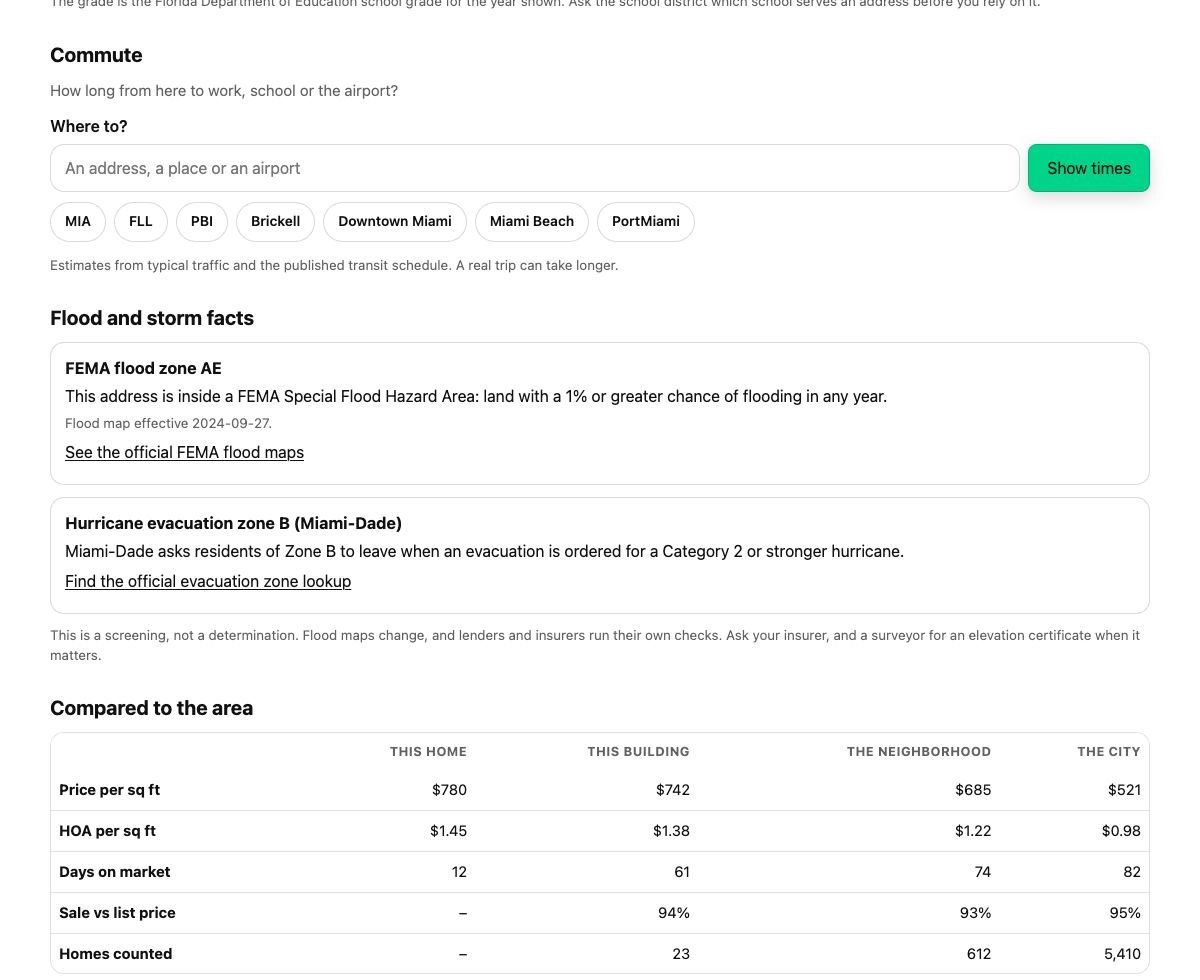Click the THIS BUILDING column header
The height and width of the screenshot is (980, 1200).
click(x=639, y=752)
